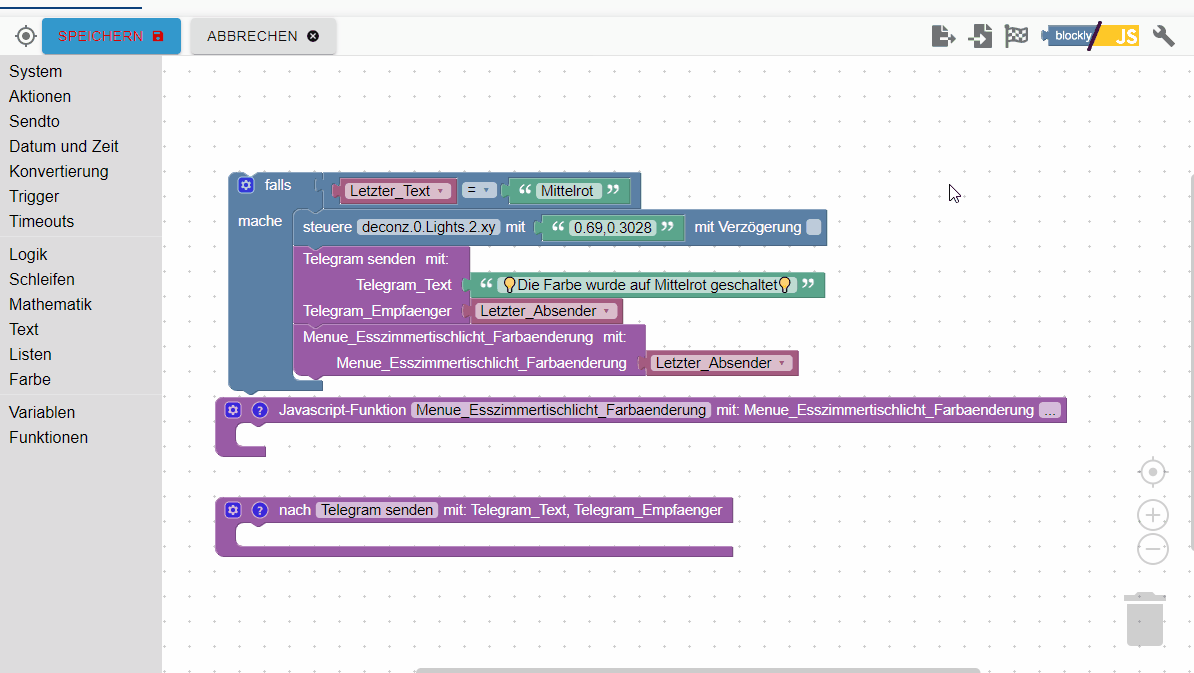Select the deconz.0.Lights.2.xy object ID field
The image size is (1194, 673).
429,227
